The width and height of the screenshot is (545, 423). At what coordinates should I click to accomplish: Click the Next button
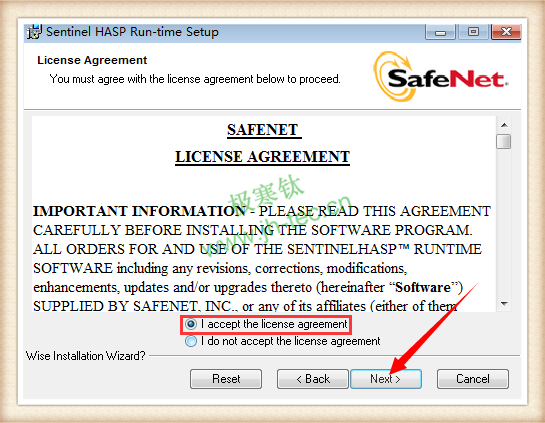click(x=386, y=379)
